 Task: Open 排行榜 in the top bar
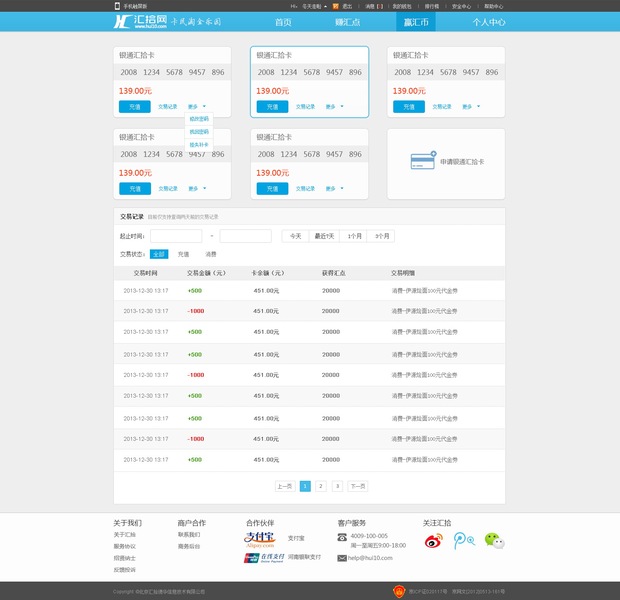[x=431, y=6]
